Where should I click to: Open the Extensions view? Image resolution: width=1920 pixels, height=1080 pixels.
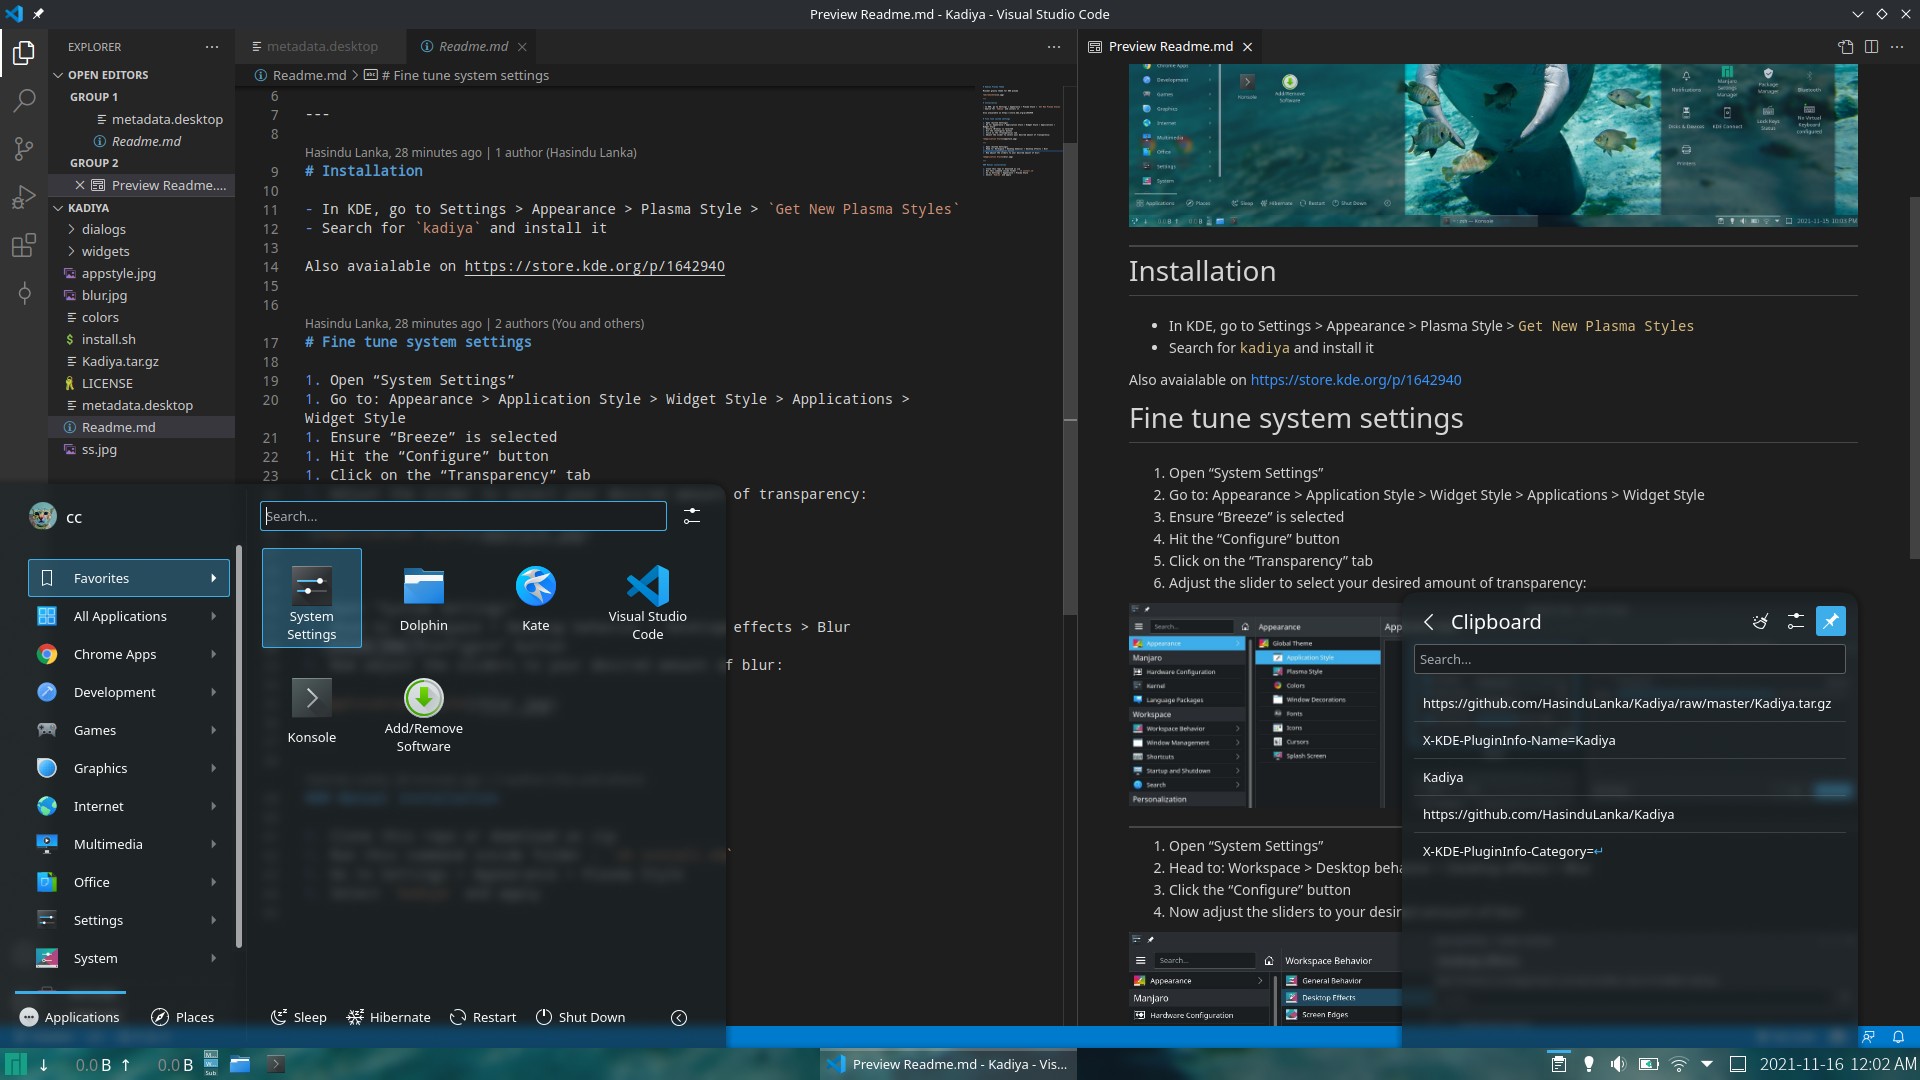24,245
